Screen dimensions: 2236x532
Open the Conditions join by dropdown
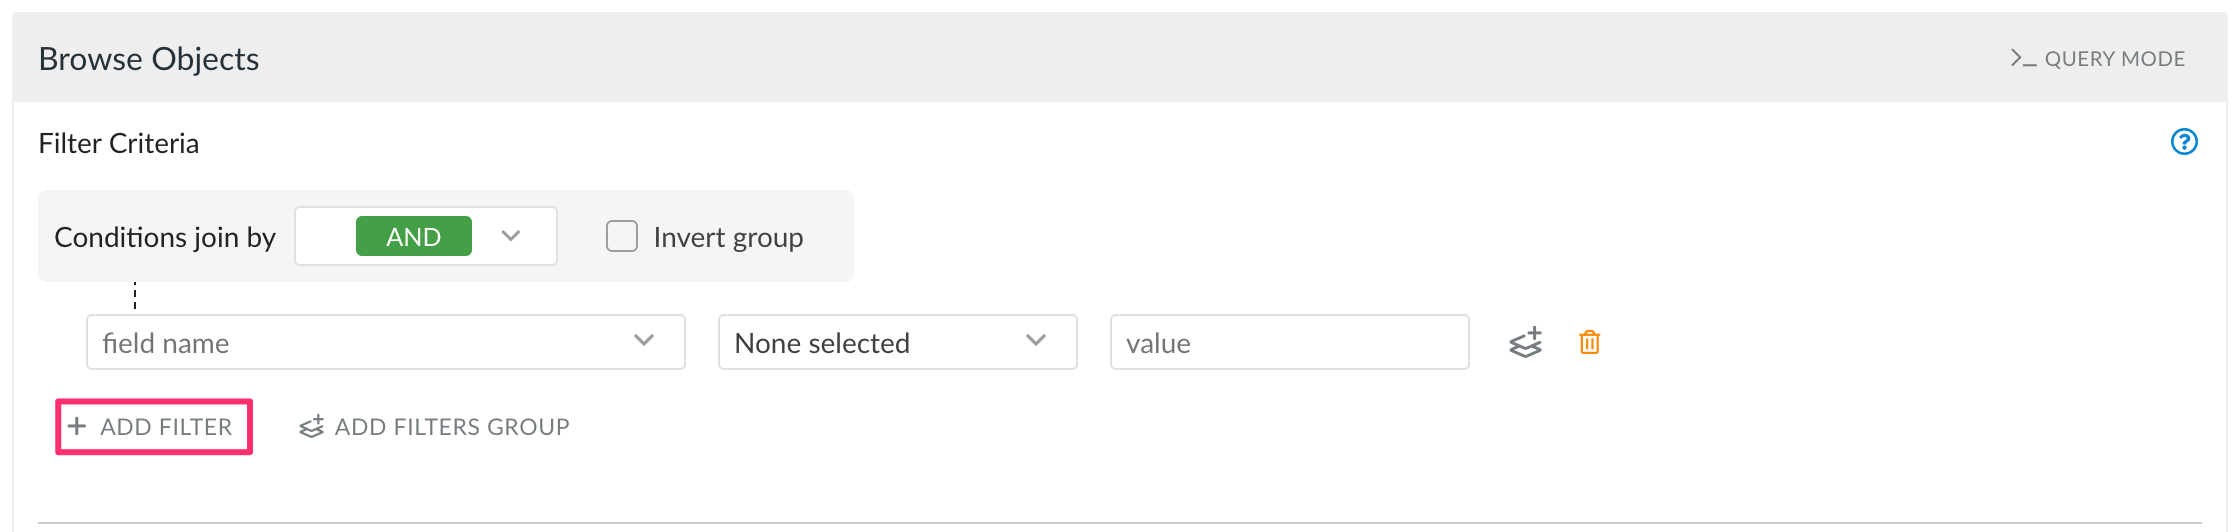coord(426,236)
